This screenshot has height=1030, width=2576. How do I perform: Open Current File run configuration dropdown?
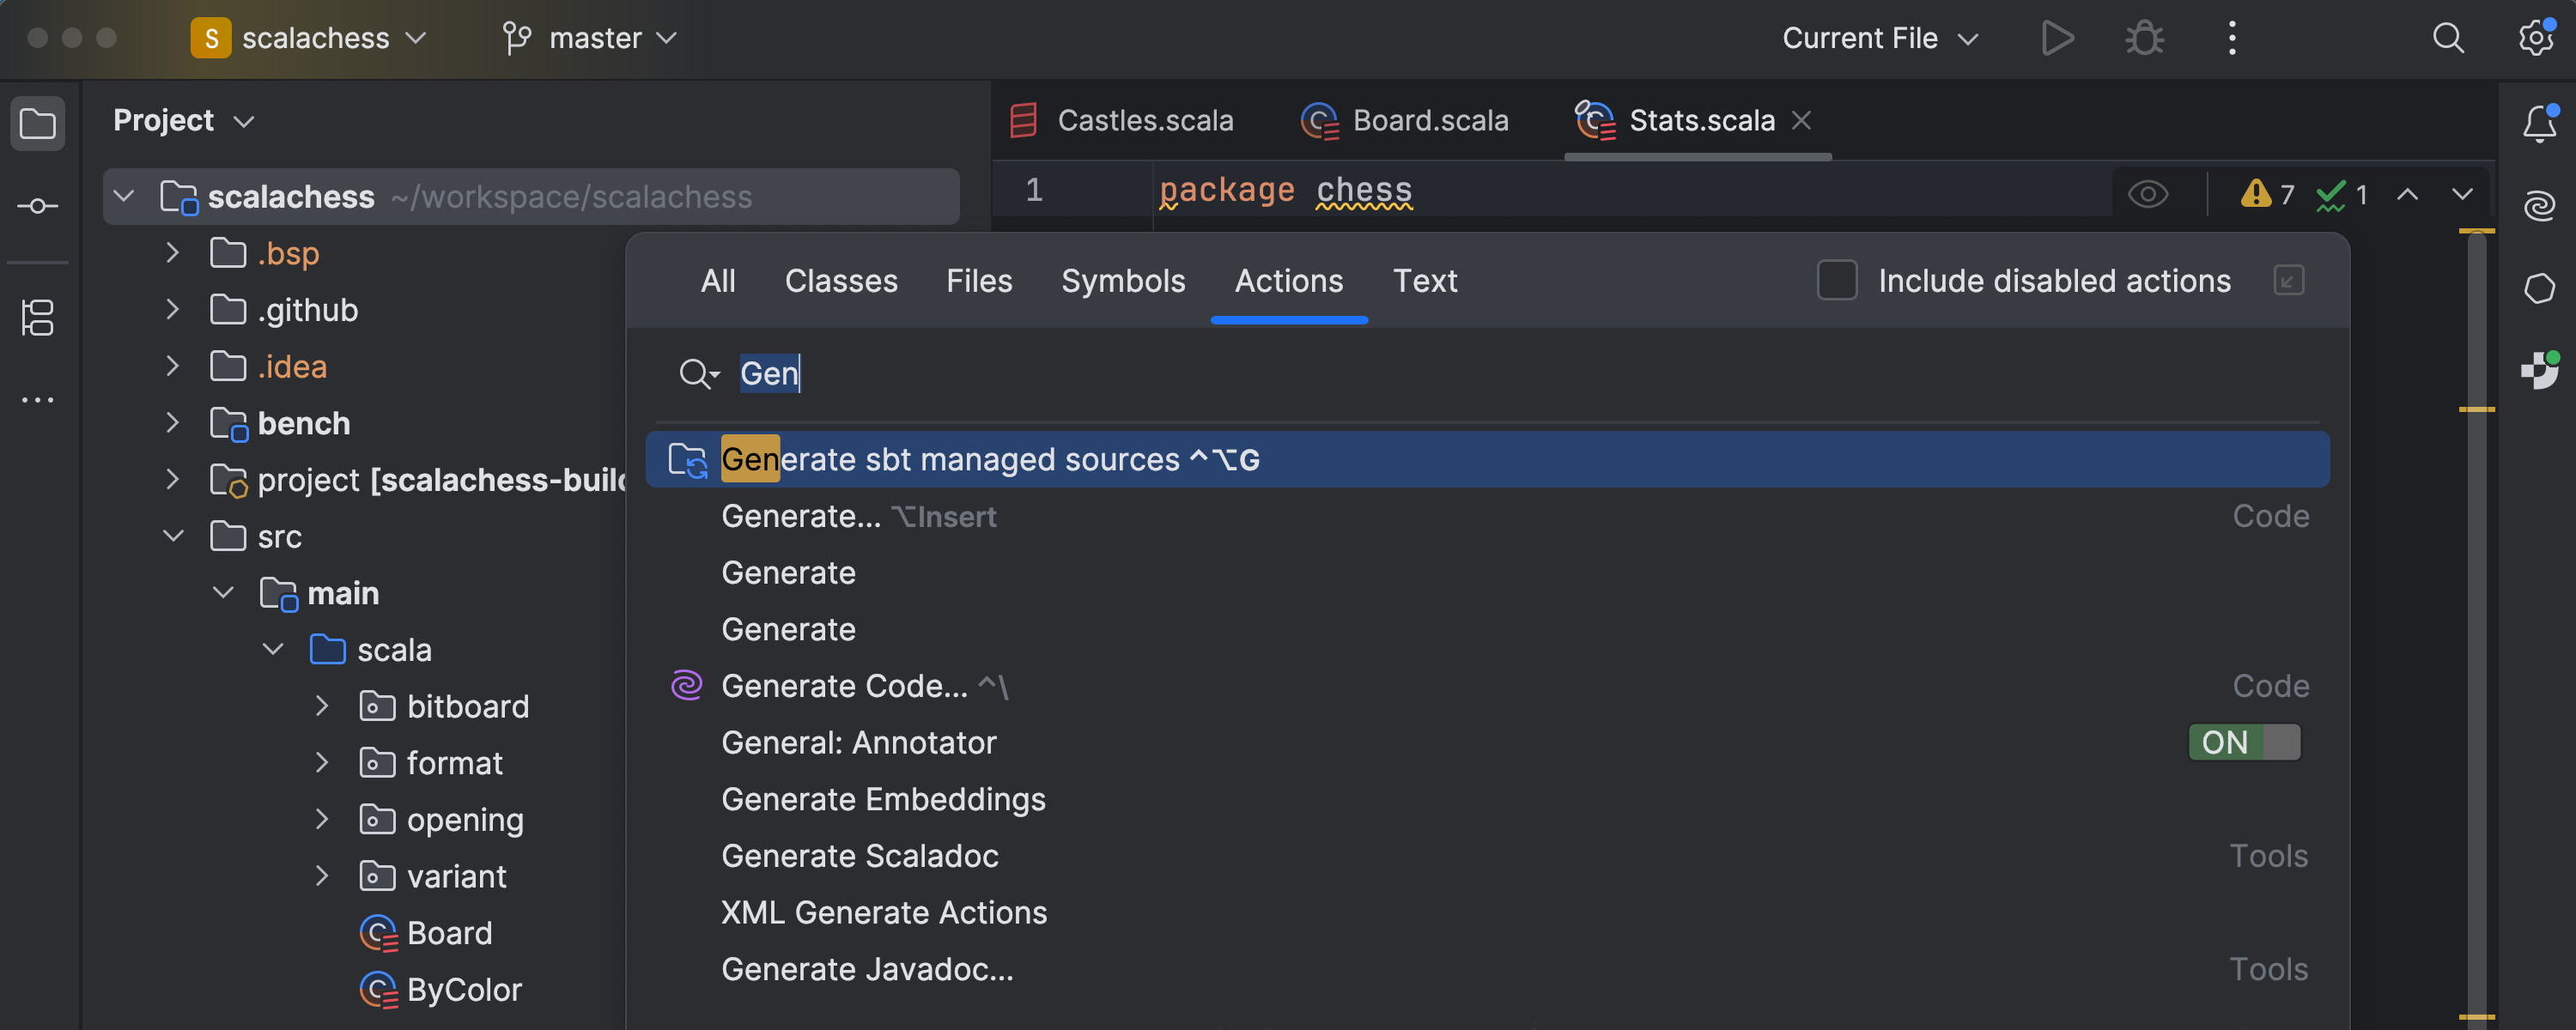coord(1880,38)
